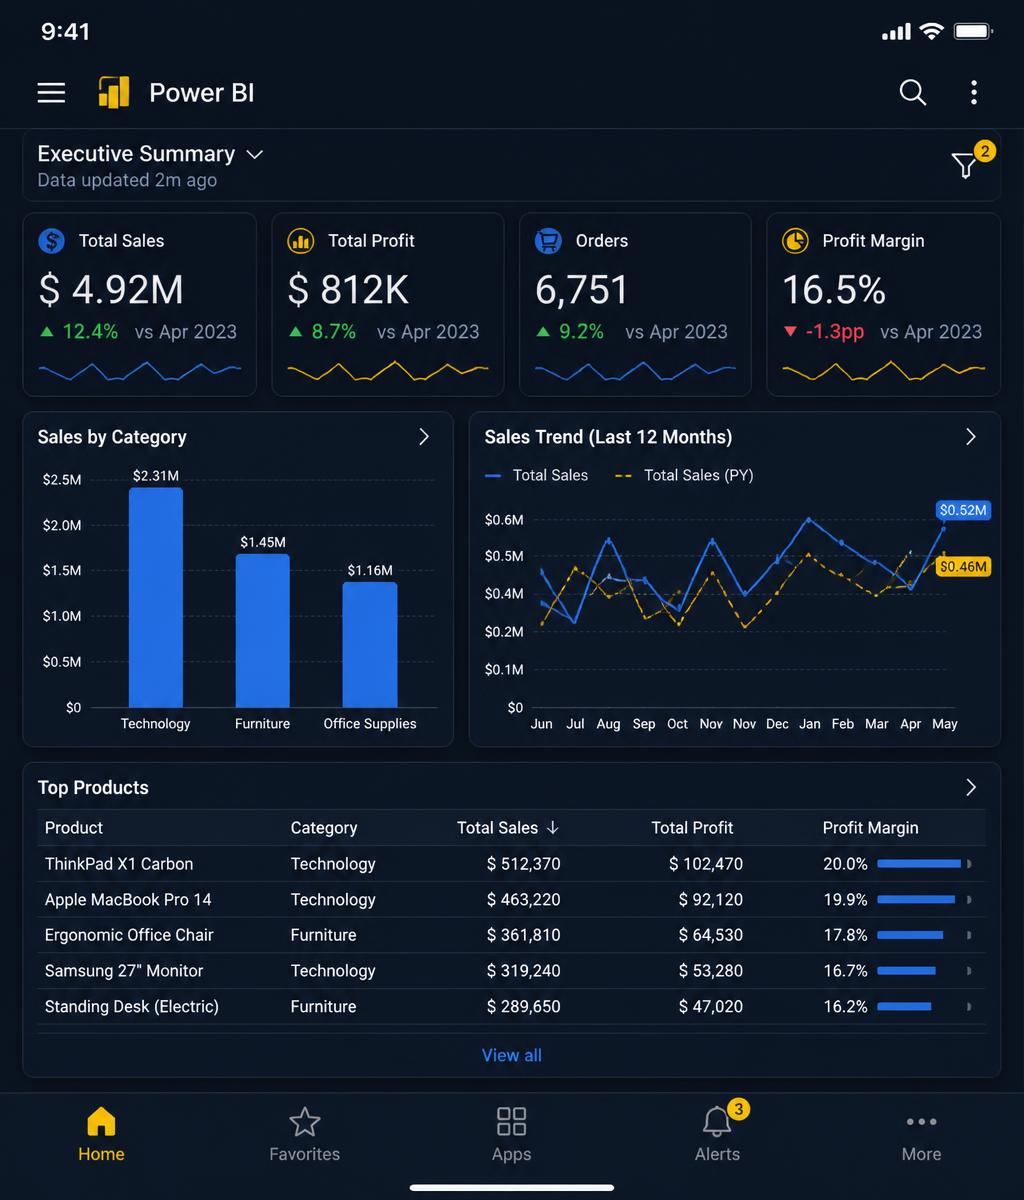Image resolution: width=1024 pixels, height=1200 pixels.
Task: Expand the Sales by Category chart chevron
Action: pyautogui.click(x=423, y=437)
